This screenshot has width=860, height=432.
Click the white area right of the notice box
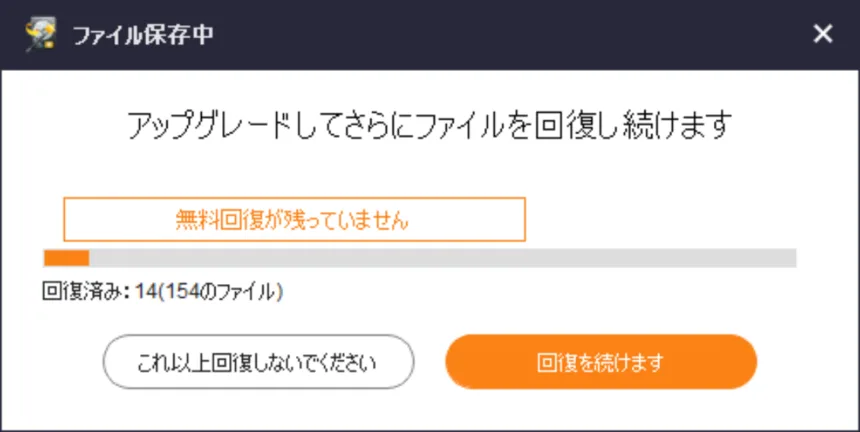tap(658, 219)
